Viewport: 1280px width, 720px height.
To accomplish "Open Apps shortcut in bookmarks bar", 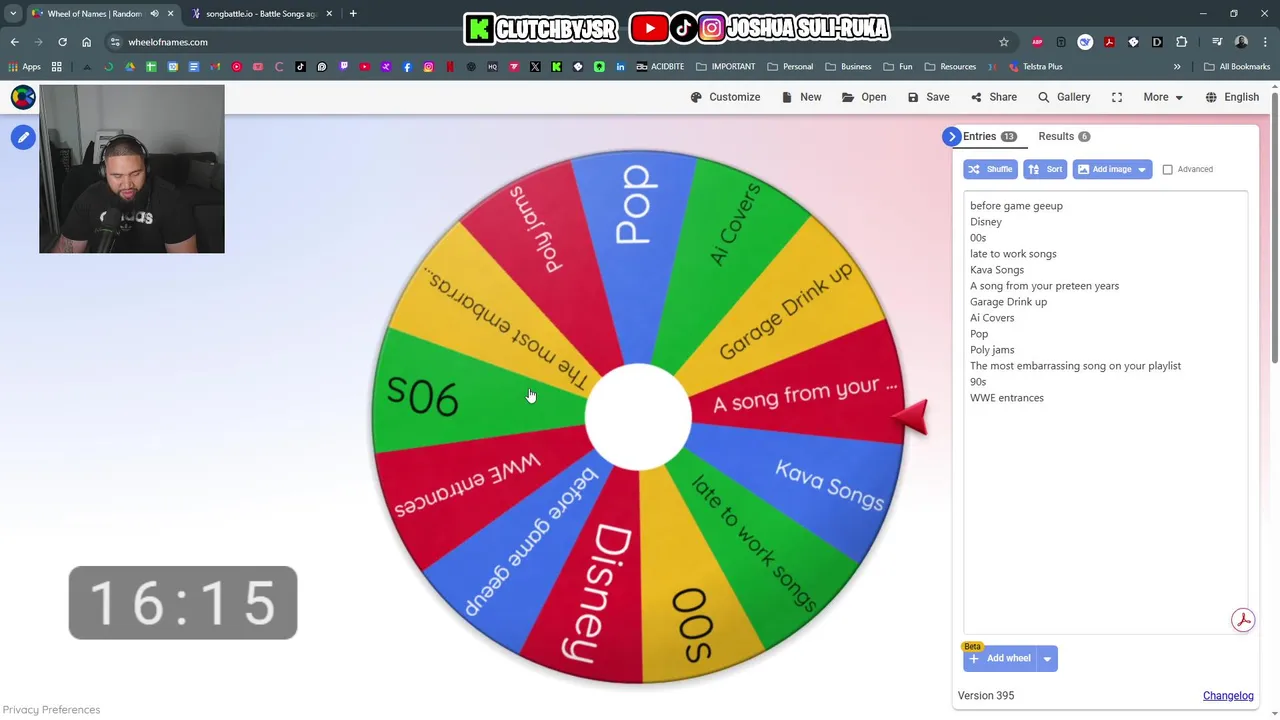I will coord(25,66).
